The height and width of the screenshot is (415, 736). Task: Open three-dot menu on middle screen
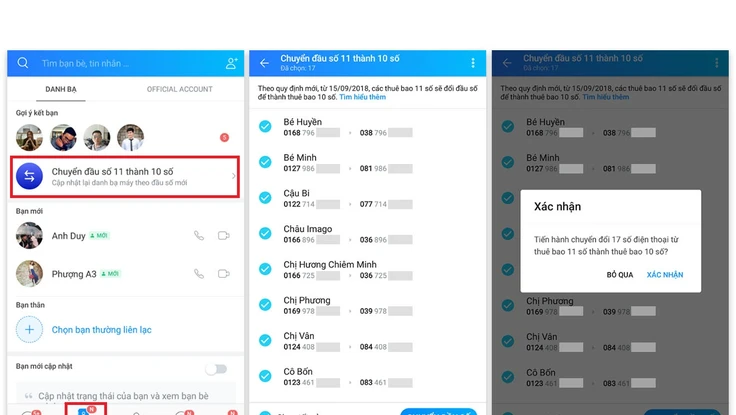(x=473, y=63)
